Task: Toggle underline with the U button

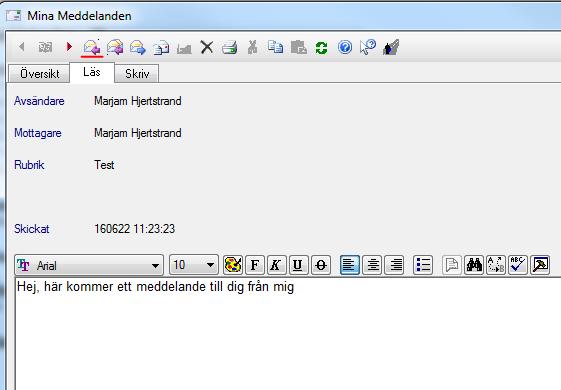Action: click(298, 265)
